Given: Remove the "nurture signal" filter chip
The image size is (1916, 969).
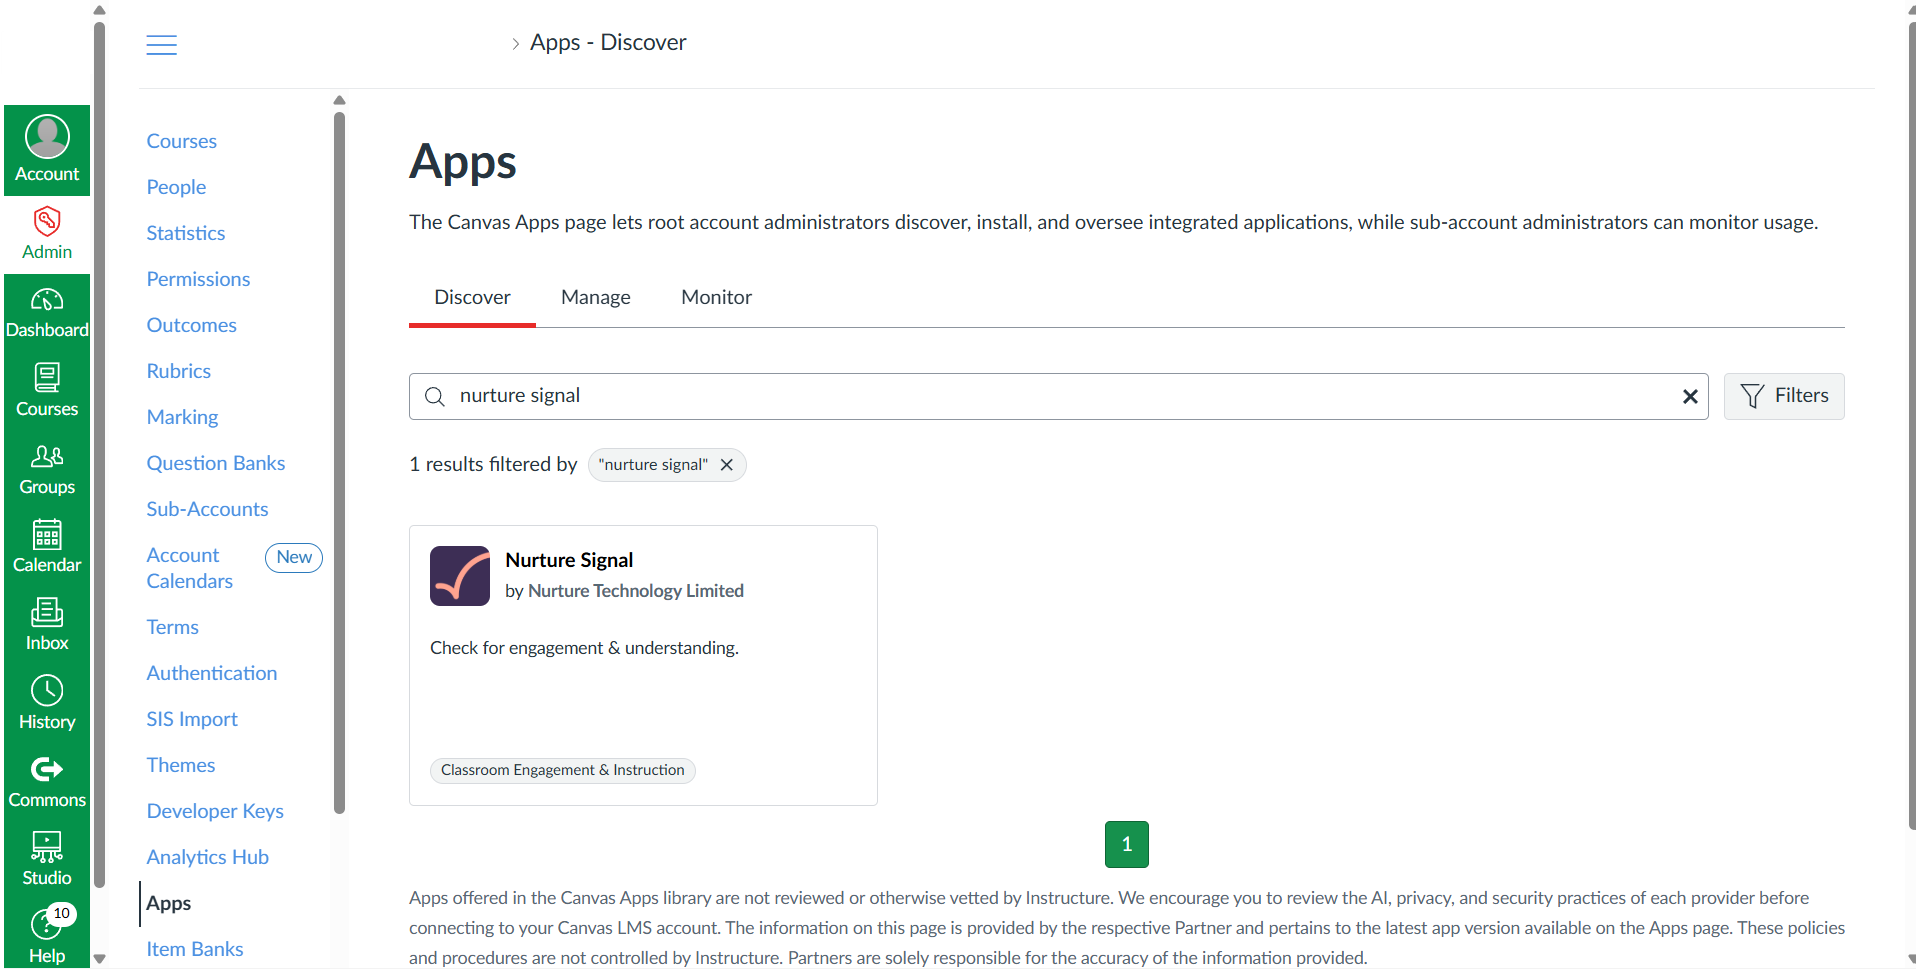Looking at the screenshot, I should (x=727, y=465).
